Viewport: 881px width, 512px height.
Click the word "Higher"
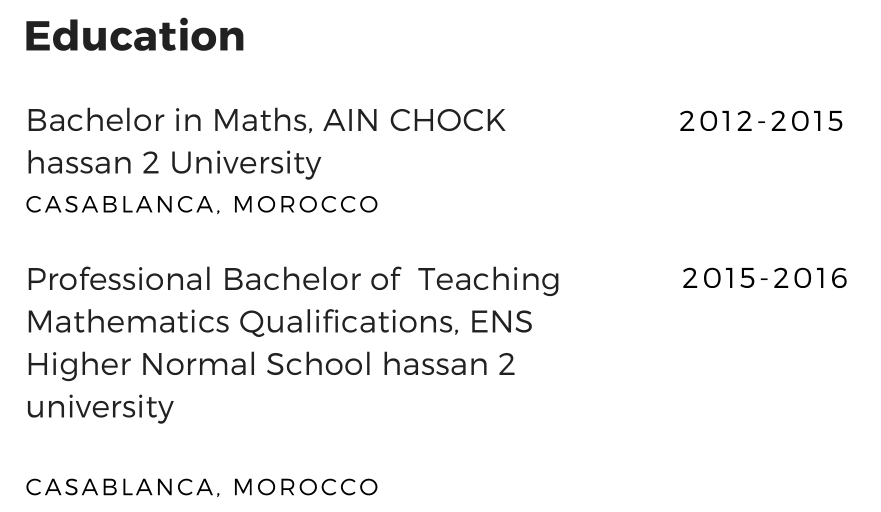(78, 364)
